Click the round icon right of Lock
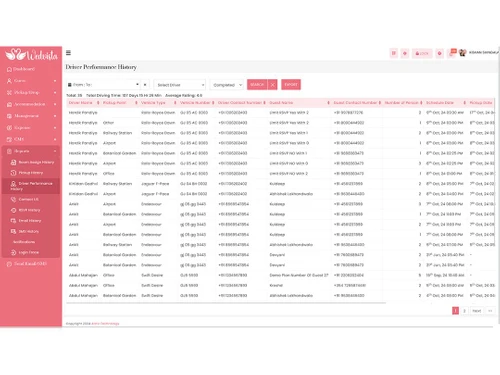 439,53
